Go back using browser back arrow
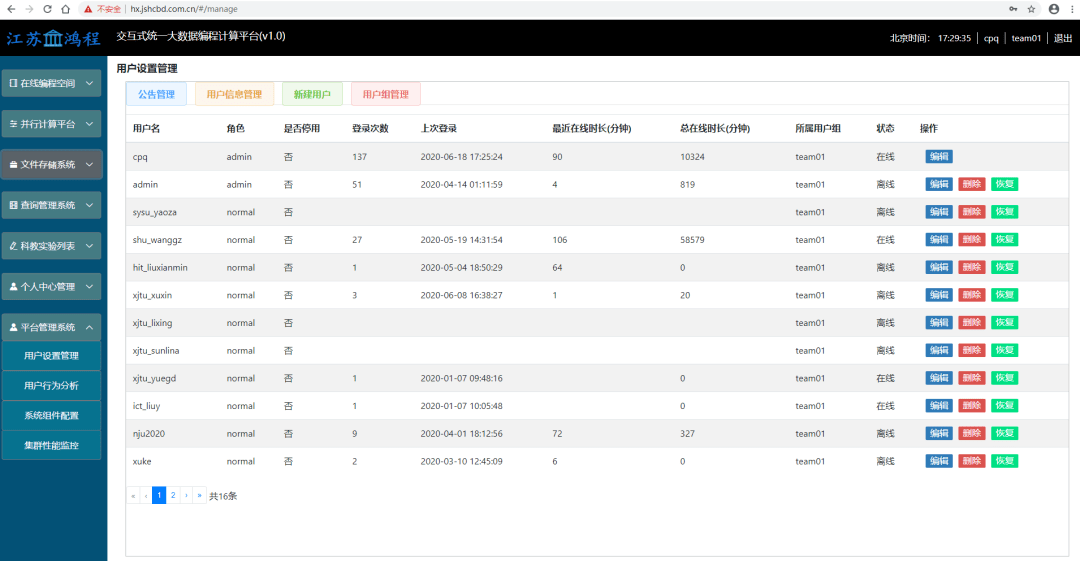This screenshot has width=1080, height=561. [11, 9]
